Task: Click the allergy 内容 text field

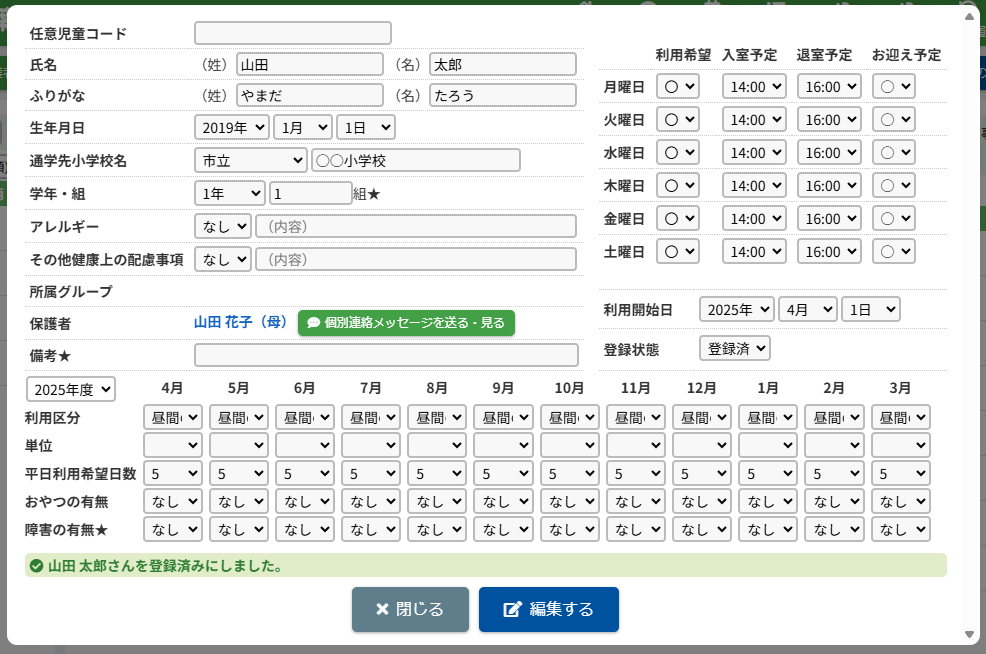Action: [416, 226]
